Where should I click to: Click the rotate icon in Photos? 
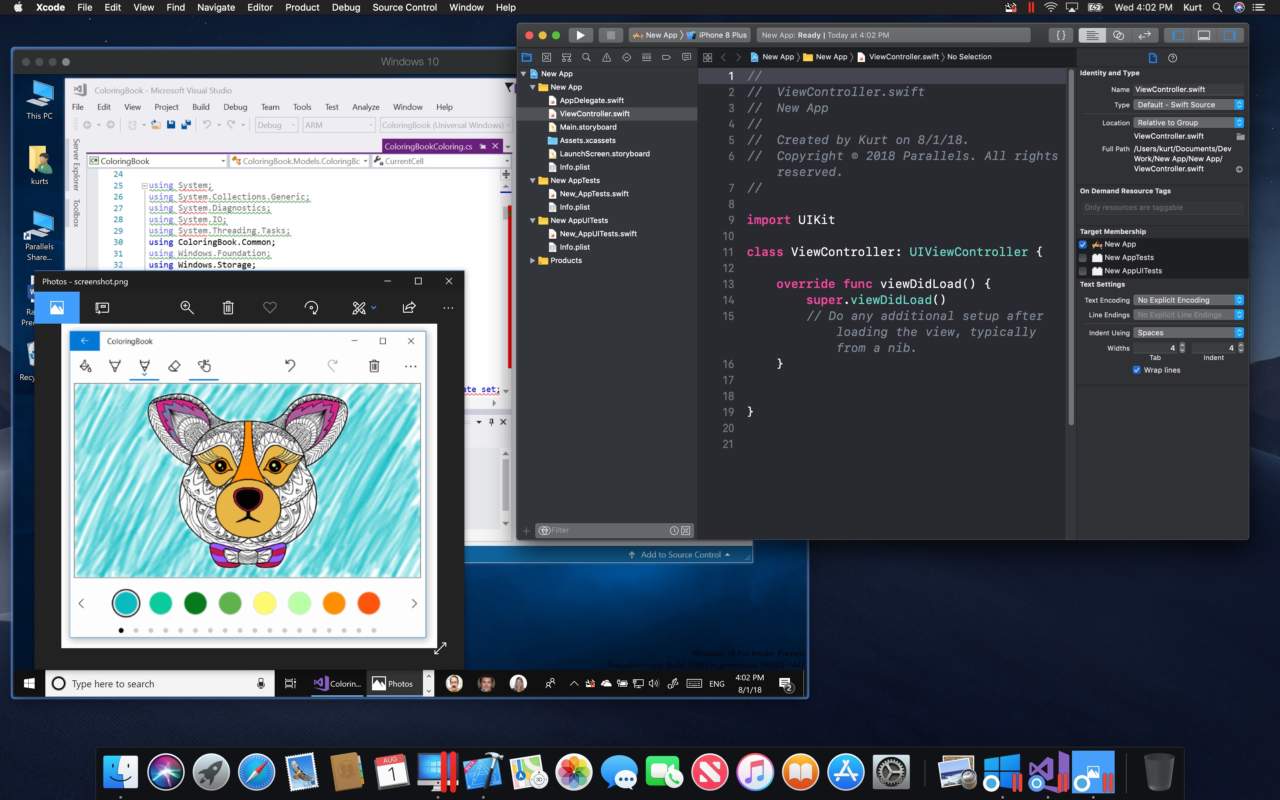311,308
